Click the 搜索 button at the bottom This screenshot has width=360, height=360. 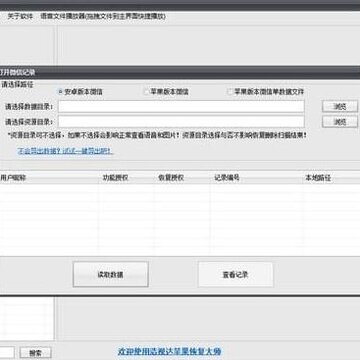click(35, 353)
